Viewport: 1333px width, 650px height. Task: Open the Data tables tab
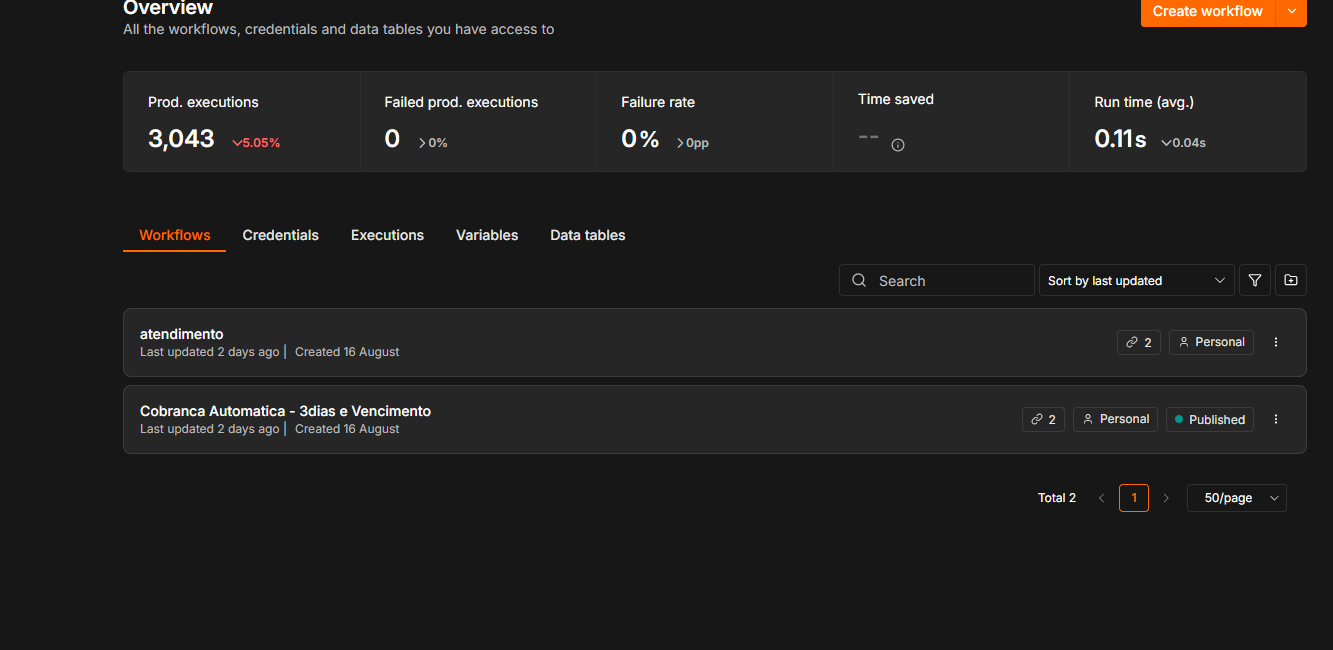[588, 236]
